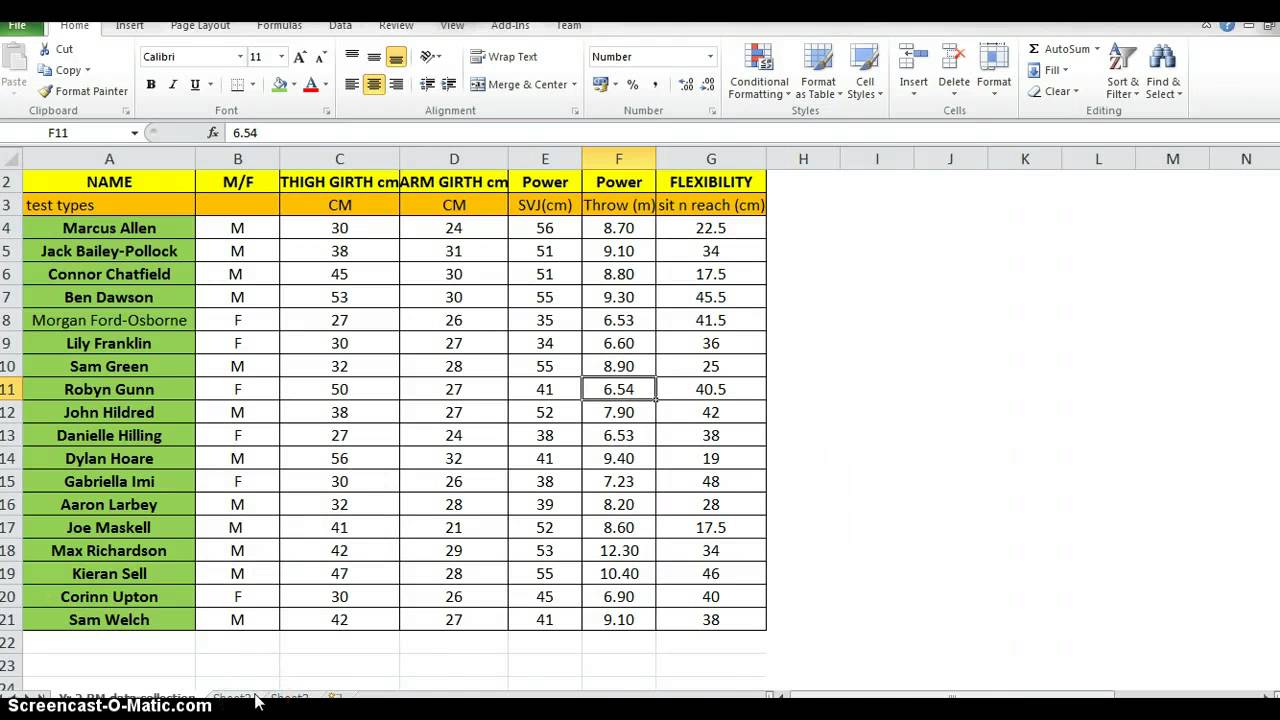Toggle Underline formatting

tap(195, 85)
